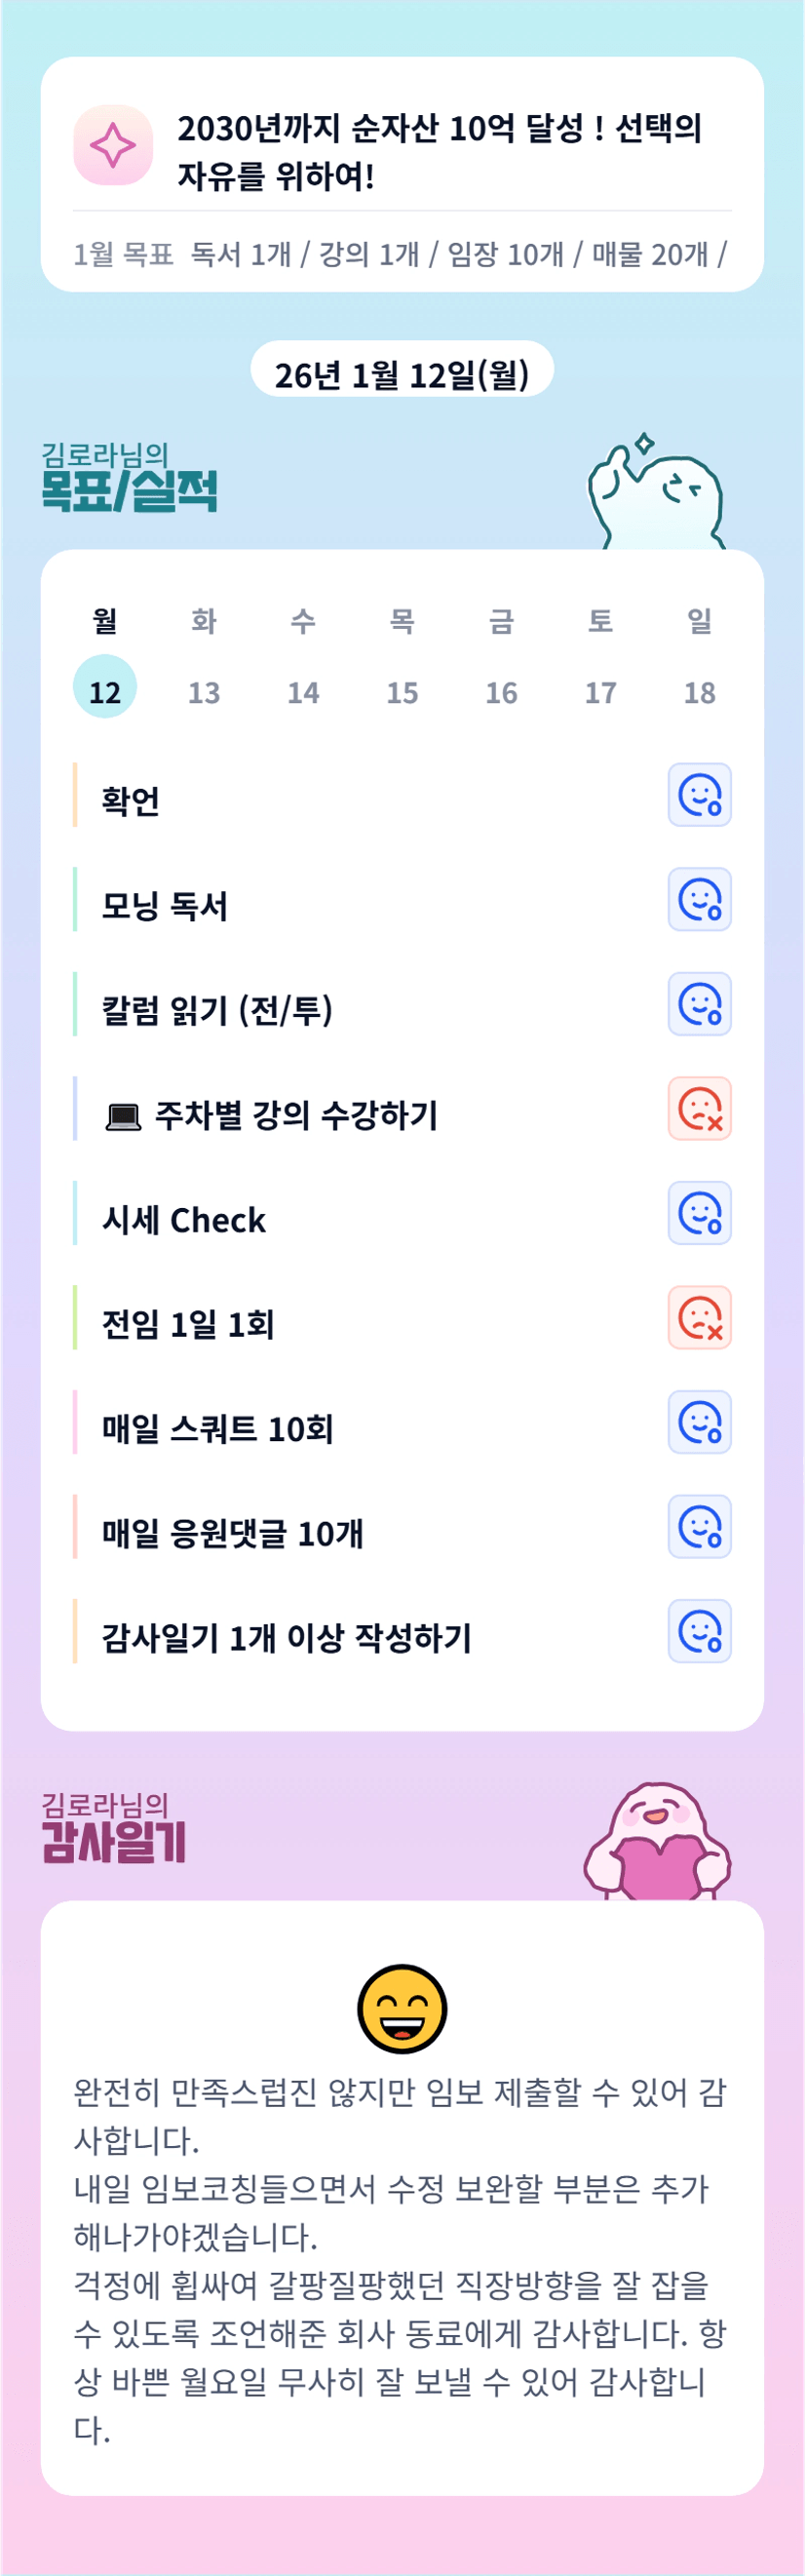Select Tuesday 13 in the week row
The width and height of the screenshot is (806, 2576).
tap(204, 691)
